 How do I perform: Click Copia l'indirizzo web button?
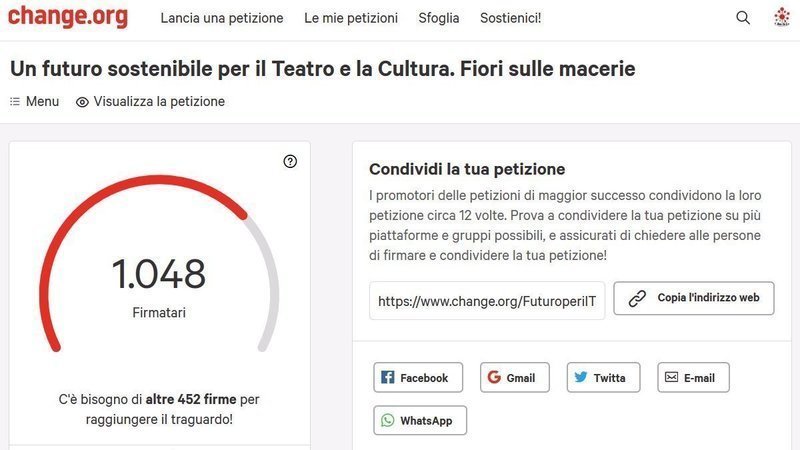tap(694, 298)
